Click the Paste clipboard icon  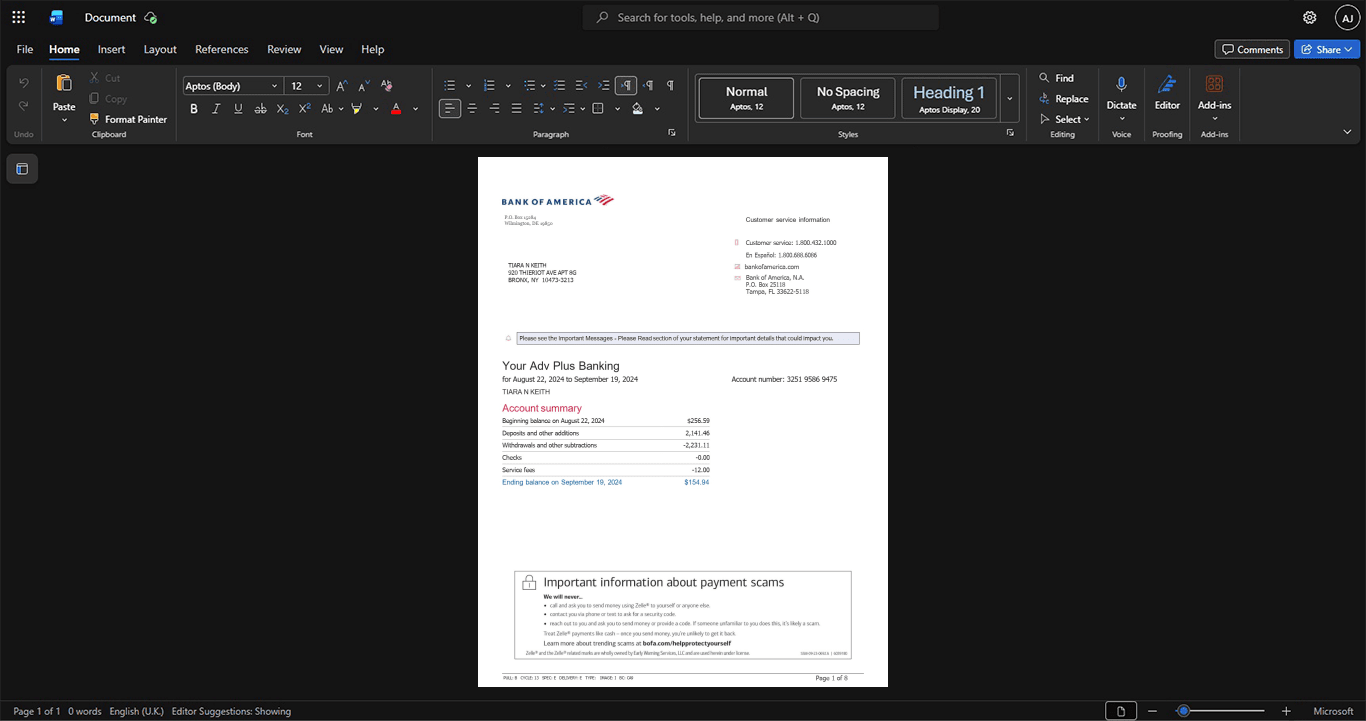pos(64,83)
